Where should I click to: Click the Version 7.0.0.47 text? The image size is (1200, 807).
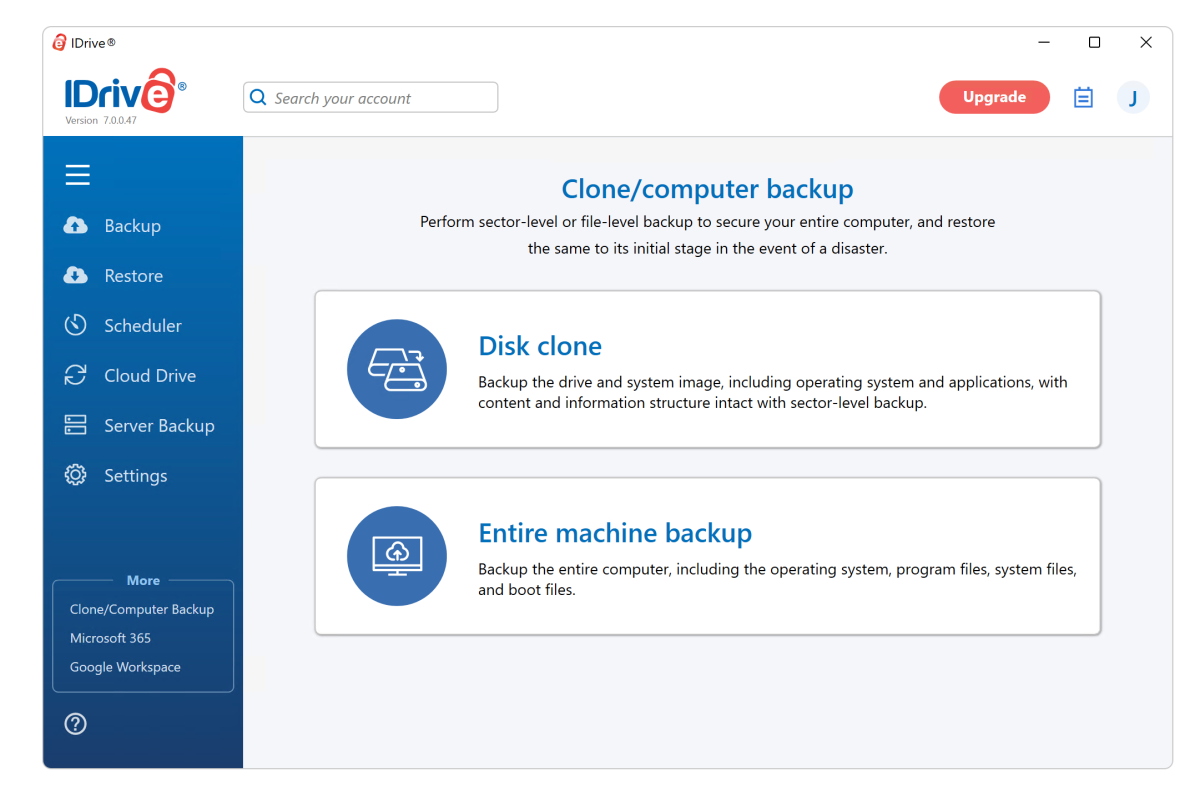pyautogui.click(x=101, y=121)
